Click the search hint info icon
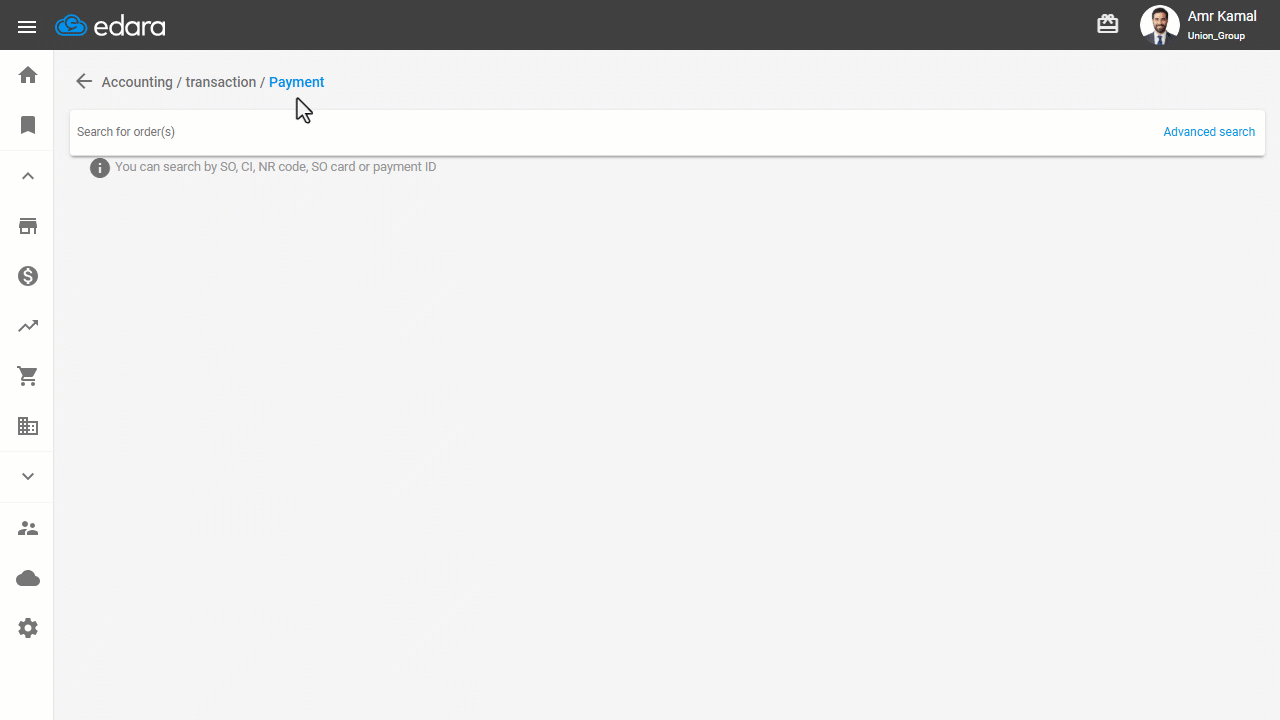 100,168
